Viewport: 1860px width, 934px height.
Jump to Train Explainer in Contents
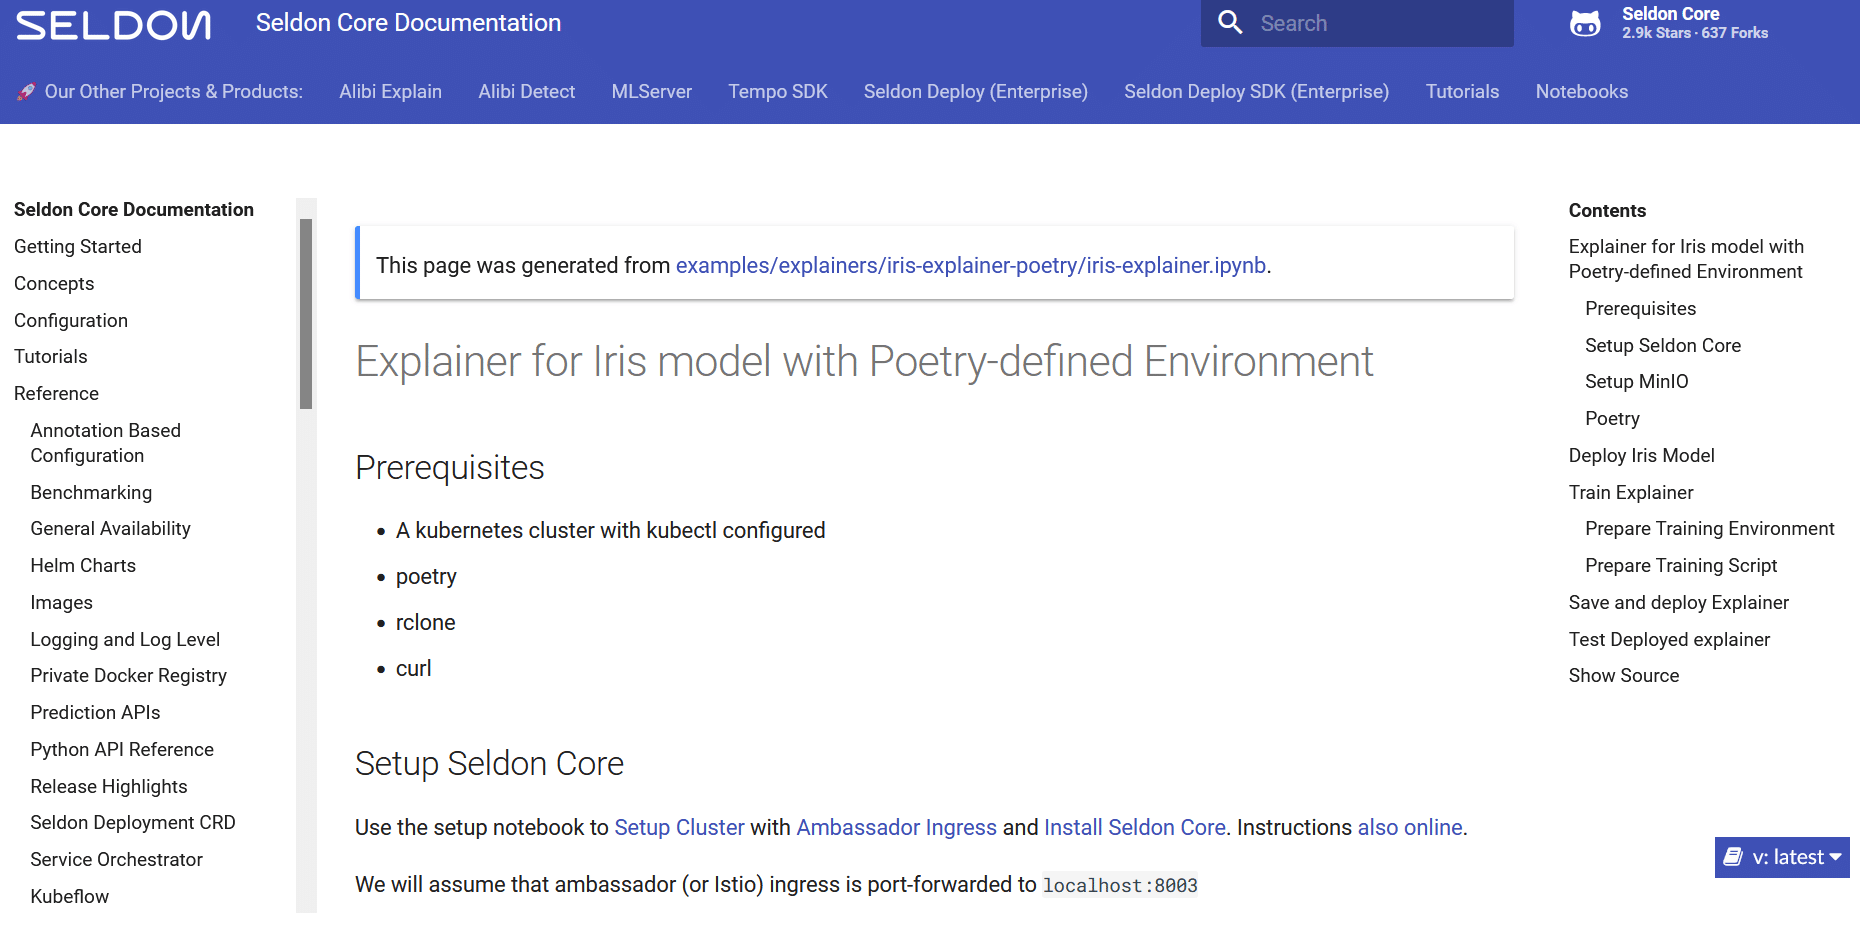pos(1630,493)
